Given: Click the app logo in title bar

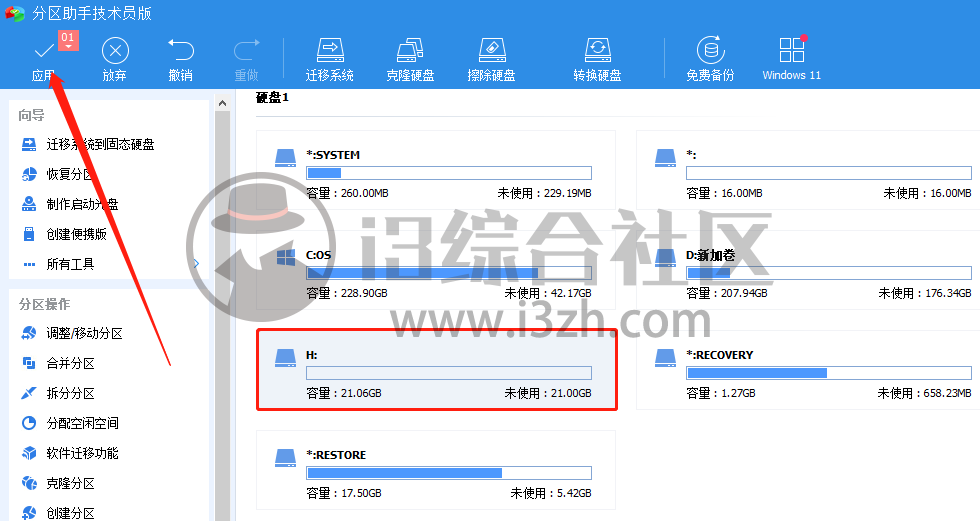Looking at the screenshot, I should pos(15,13).
